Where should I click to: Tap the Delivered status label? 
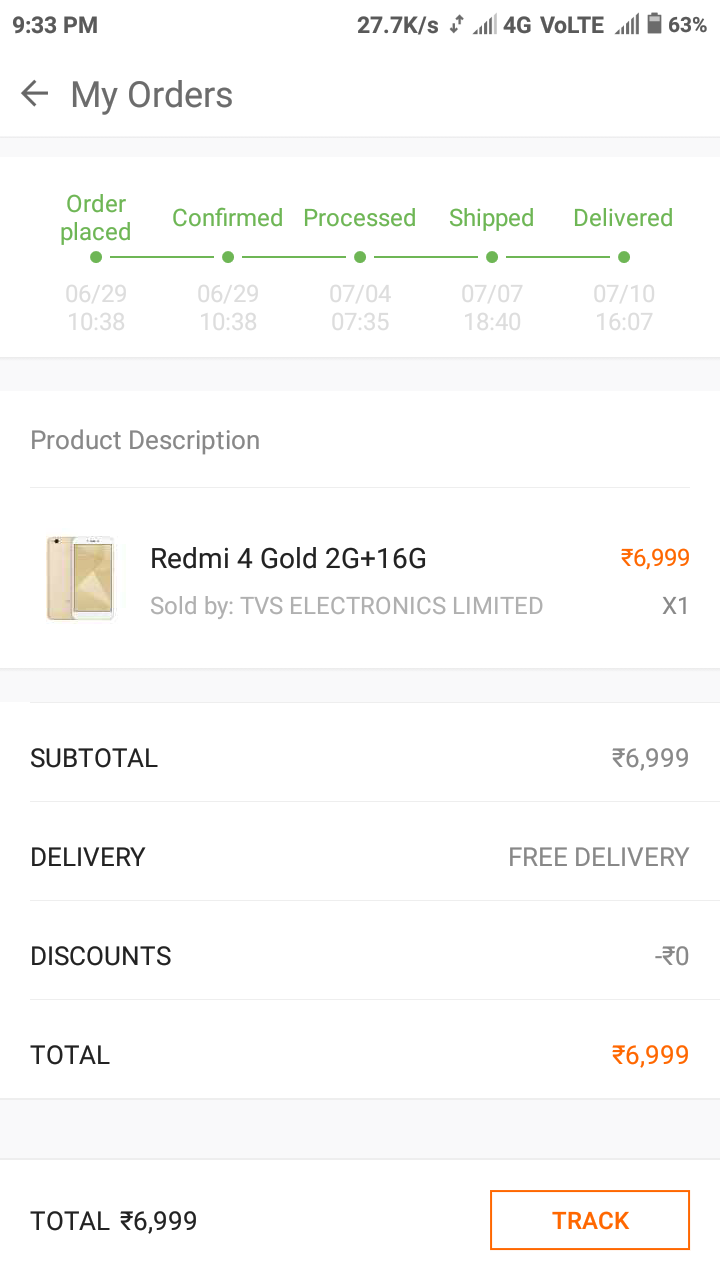coord(623,218)
